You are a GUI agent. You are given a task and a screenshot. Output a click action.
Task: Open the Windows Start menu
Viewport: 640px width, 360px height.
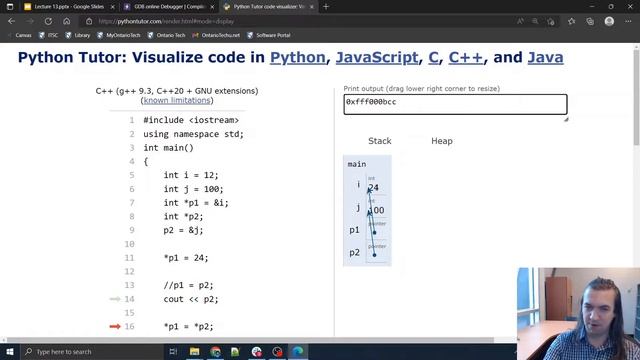pos(10,351)
